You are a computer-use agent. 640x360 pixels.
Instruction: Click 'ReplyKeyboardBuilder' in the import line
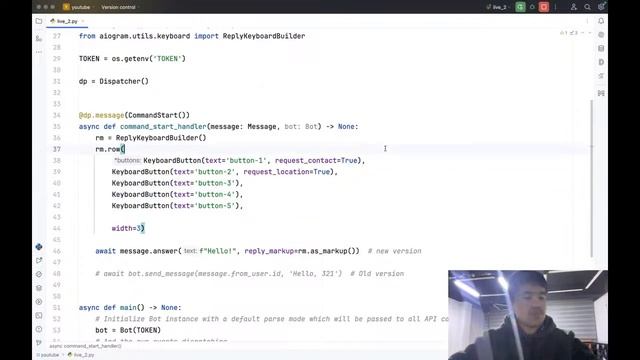pyautogui.click(x=264, y=36)
